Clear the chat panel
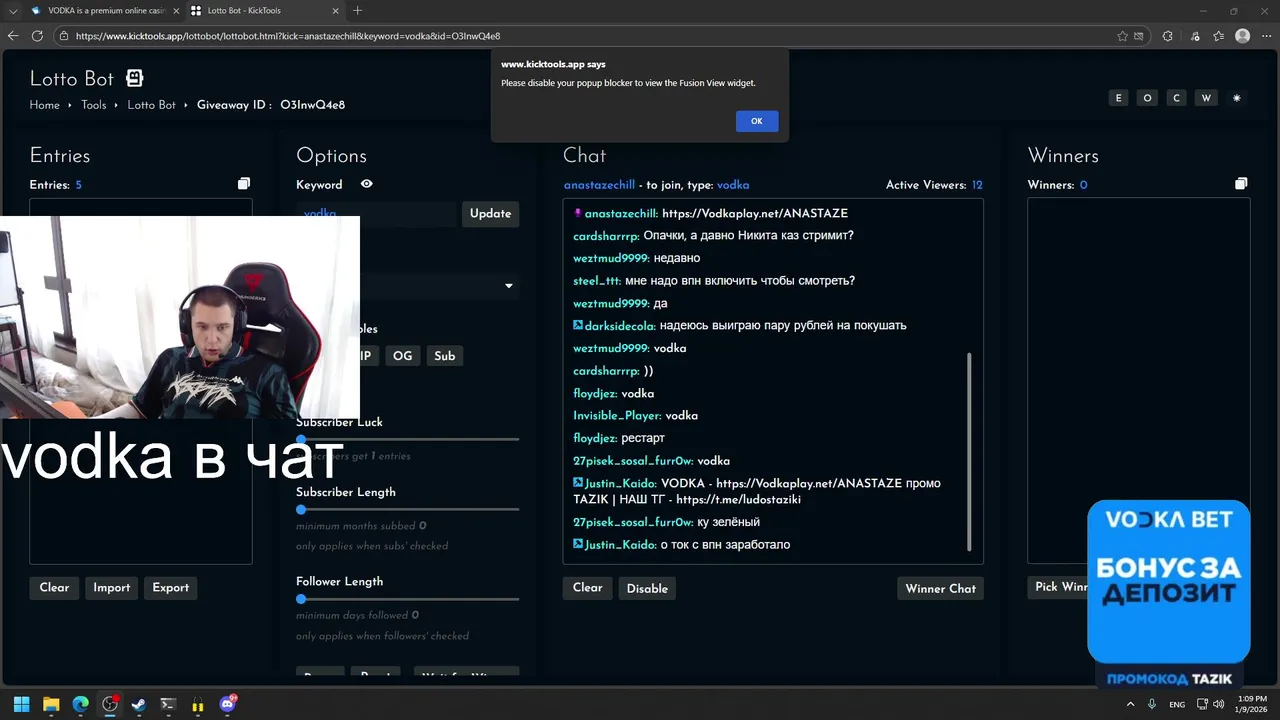1280x720 pixels. coord(587,588)
